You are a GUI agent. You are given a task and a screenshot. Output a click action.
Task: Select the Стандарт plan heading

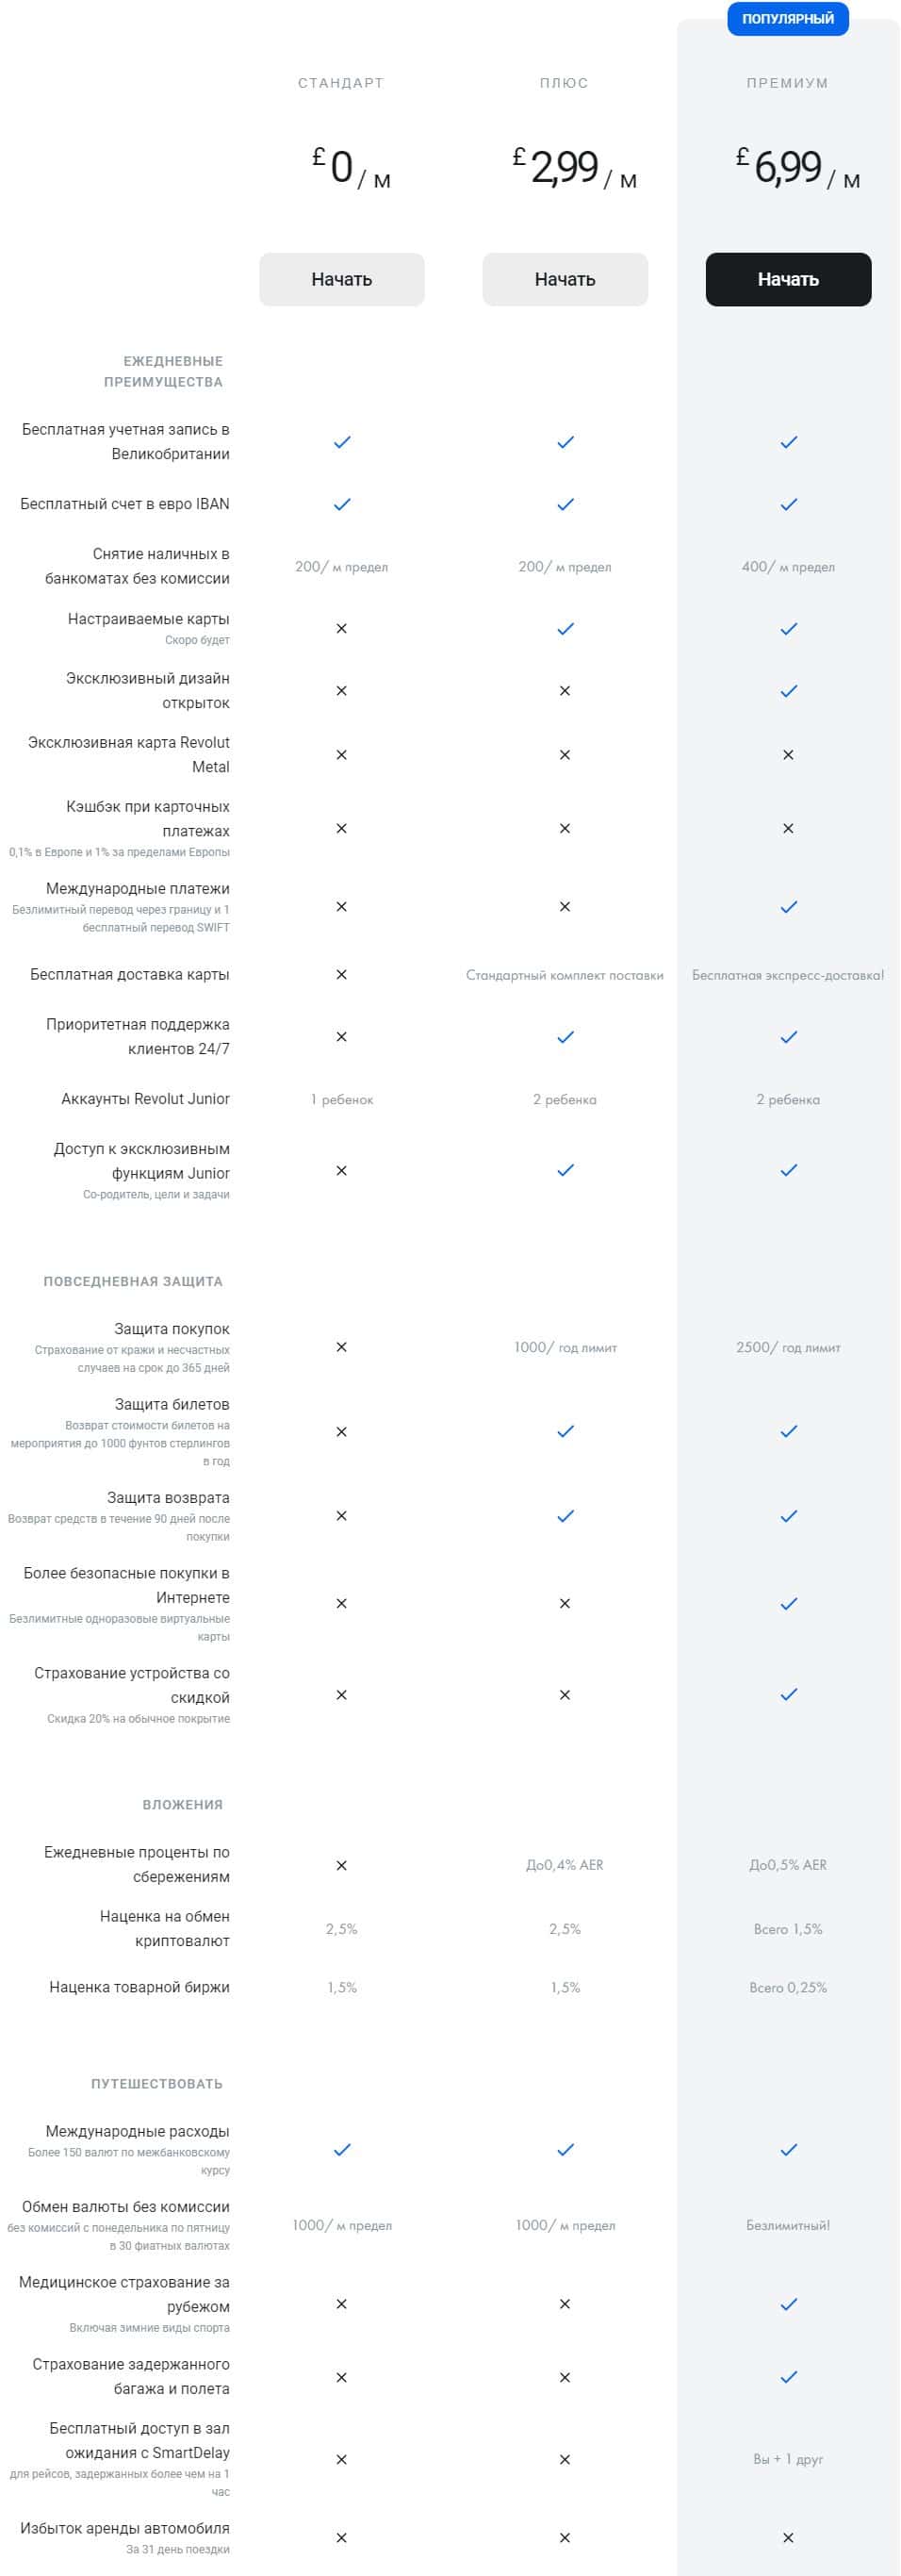pyautogui.click(x=341, y=83)
